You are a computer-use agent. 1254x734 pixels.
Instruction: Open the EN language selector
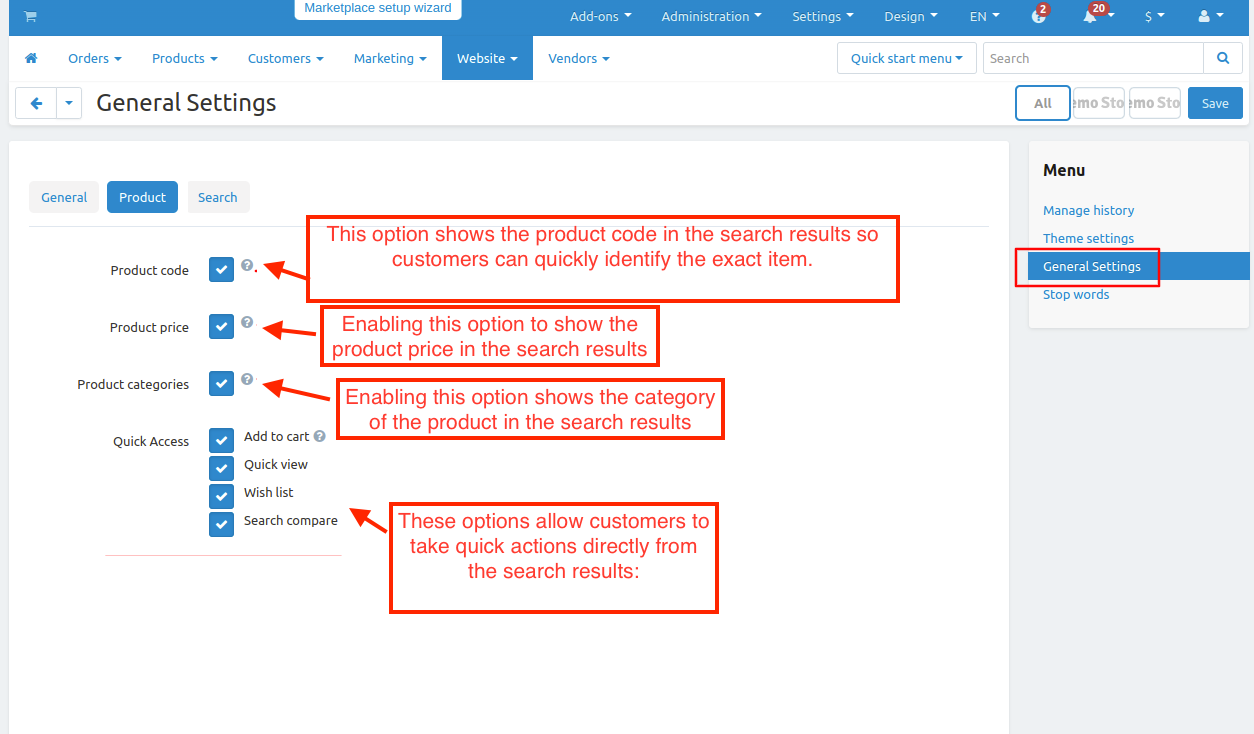pos(984,16)
